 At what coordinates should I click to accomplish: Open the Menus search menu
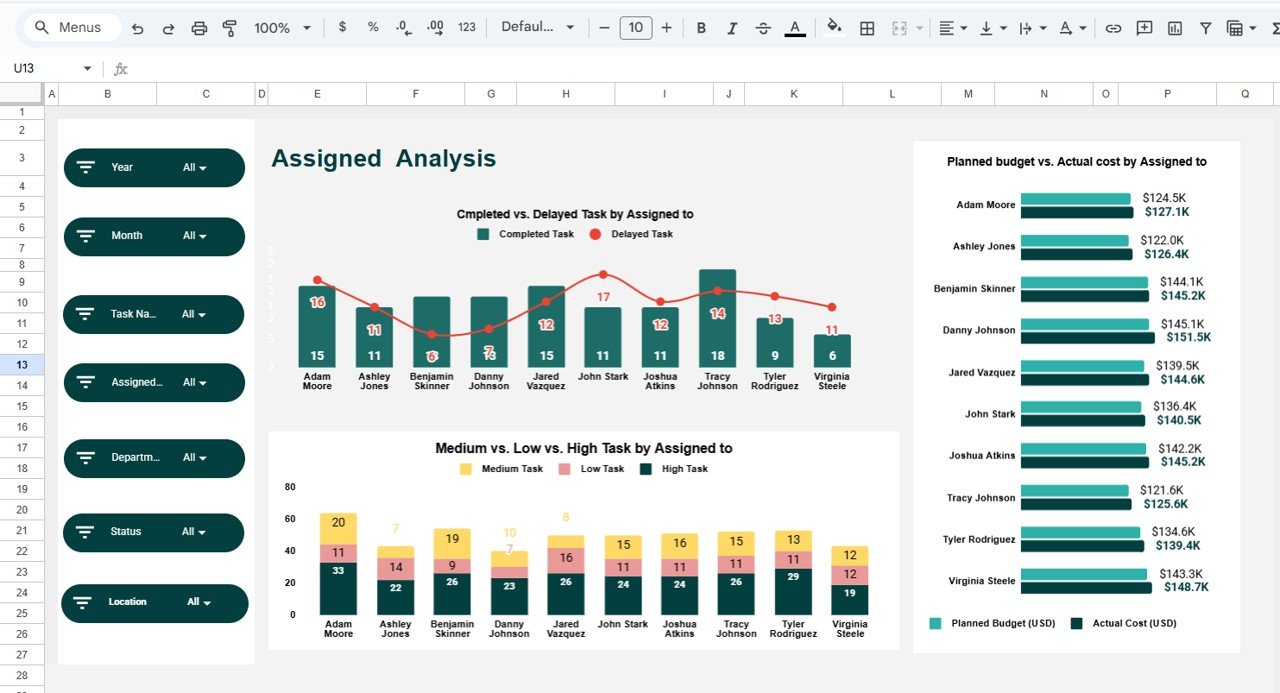70,27
